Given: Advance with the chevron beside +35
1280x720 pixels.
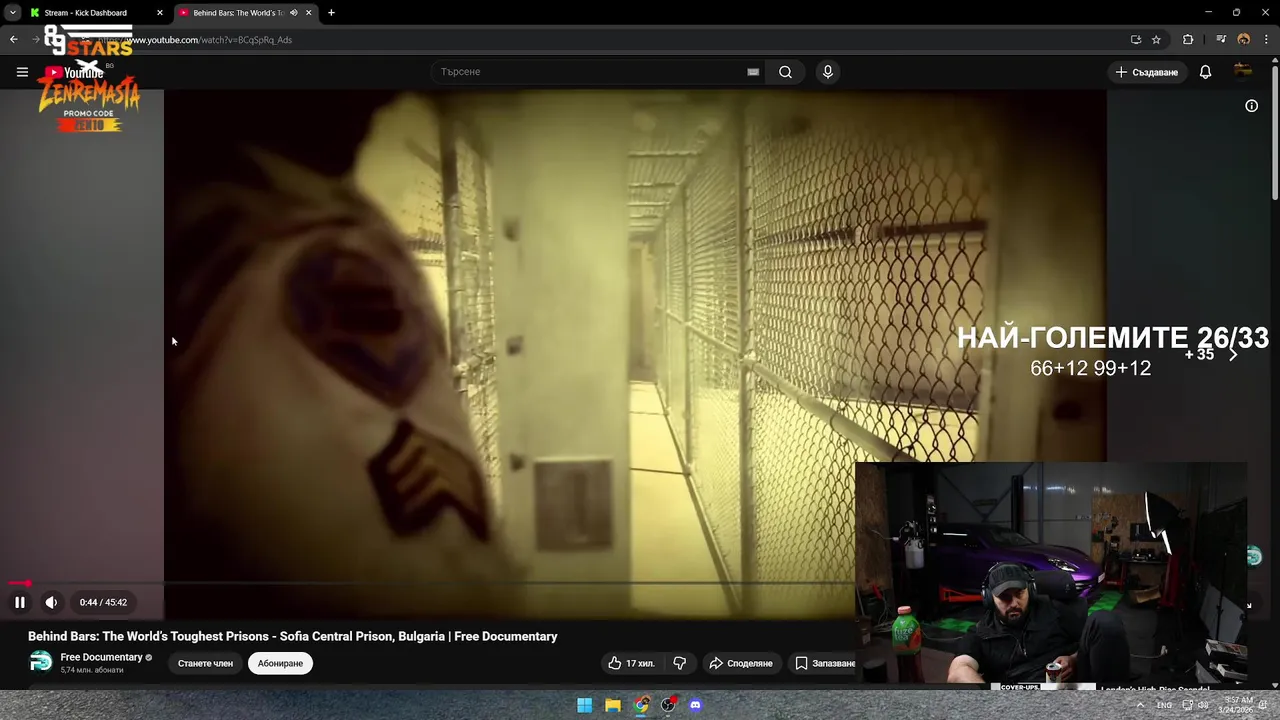Looking at the screenshot, I should click(1233, 354).
